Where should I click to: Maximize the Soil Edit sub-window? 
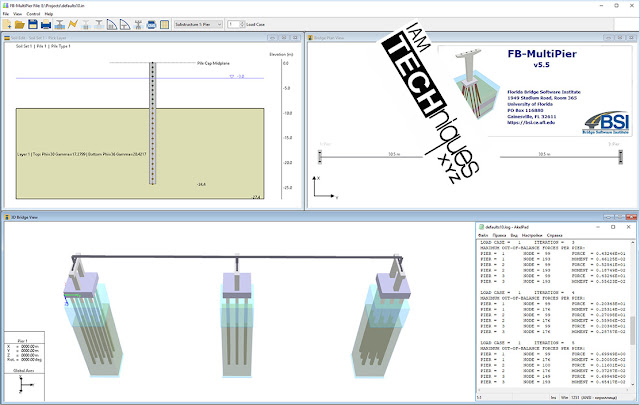(x=284, y=38)
